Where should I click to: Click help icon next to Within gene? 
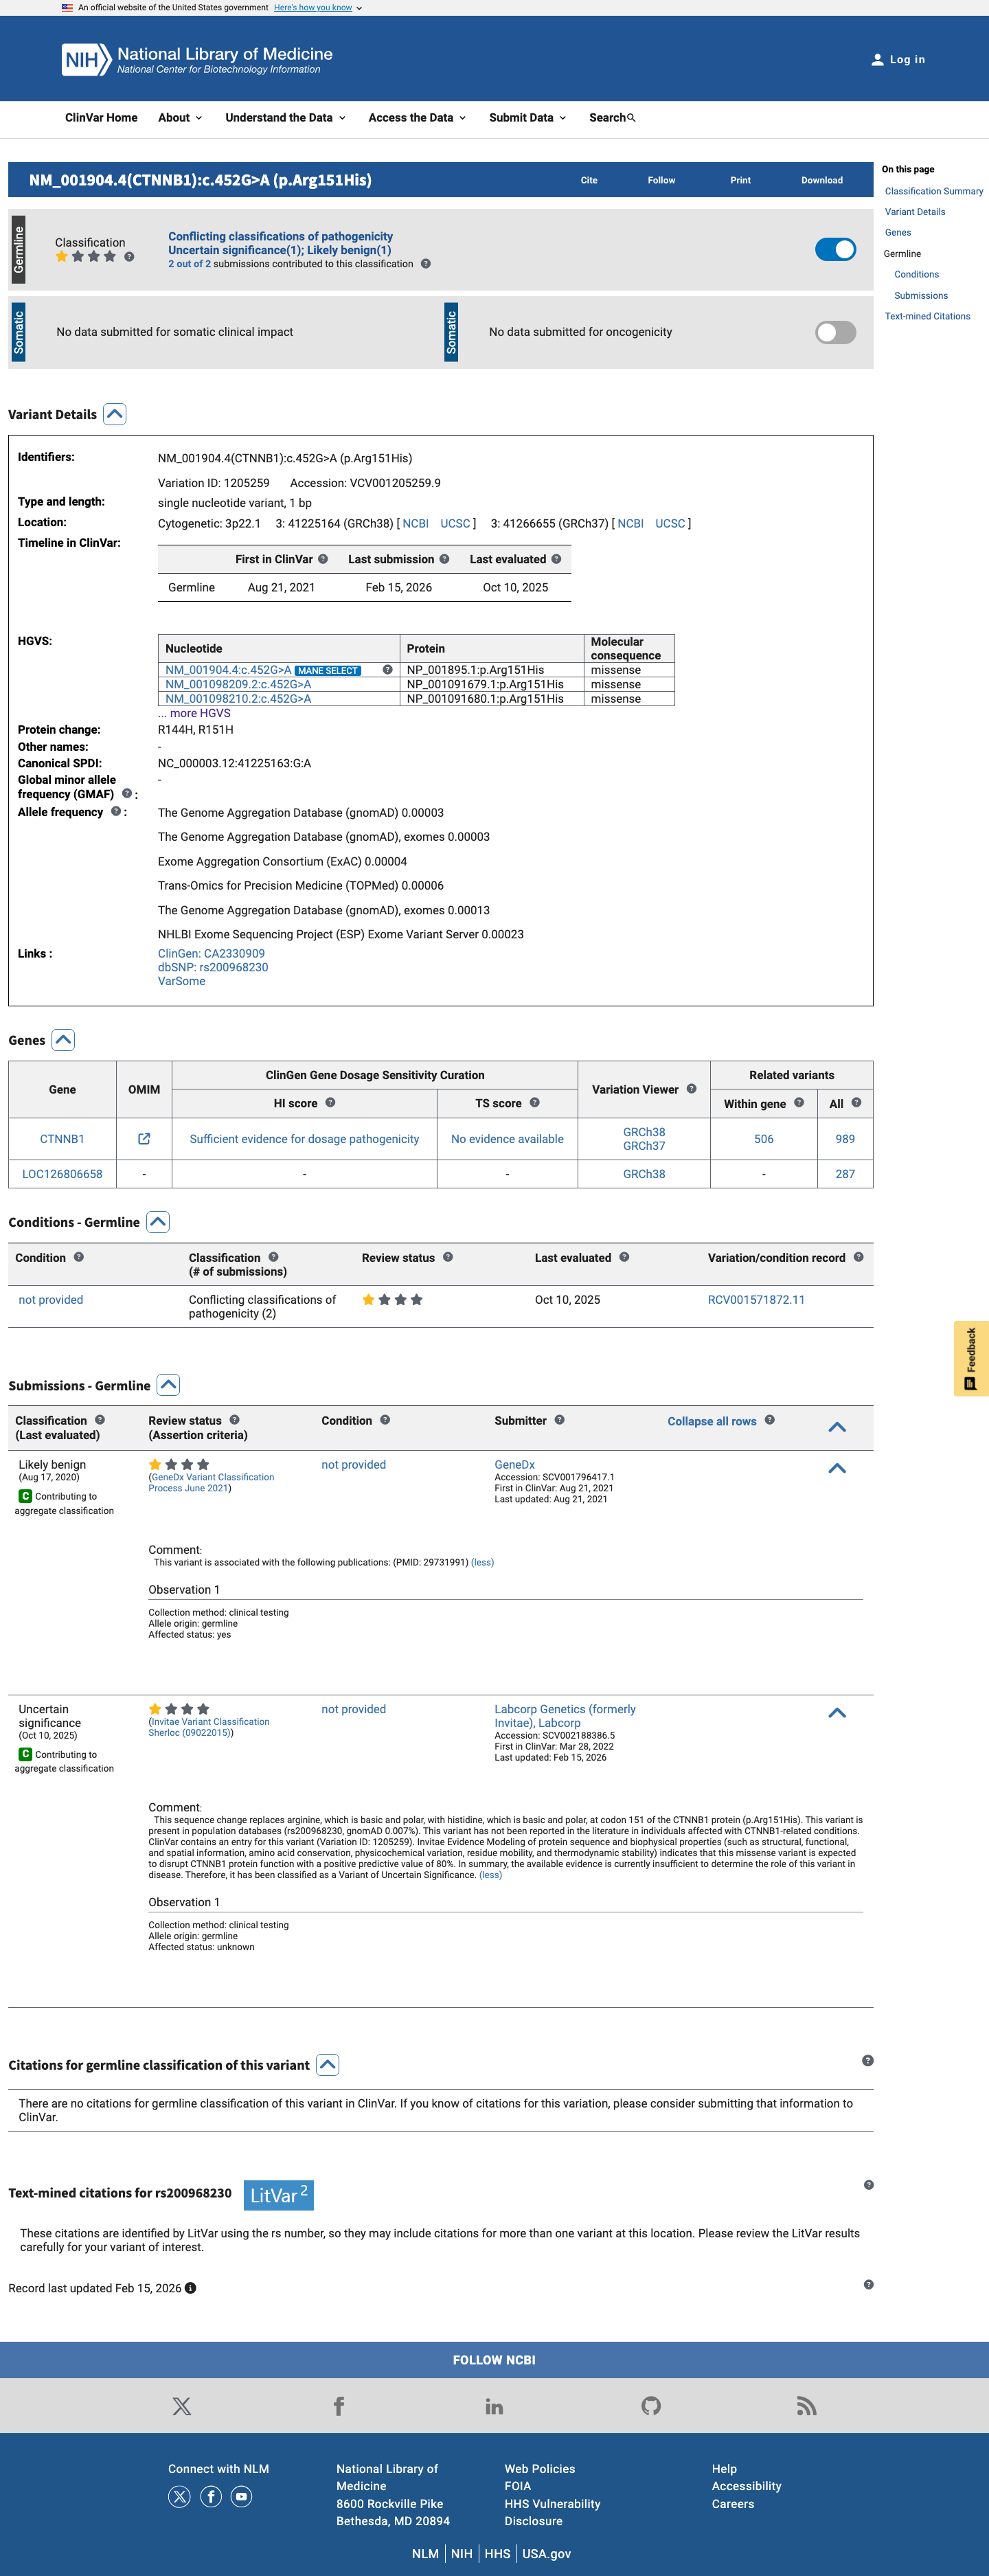[x=798, y=1102]
